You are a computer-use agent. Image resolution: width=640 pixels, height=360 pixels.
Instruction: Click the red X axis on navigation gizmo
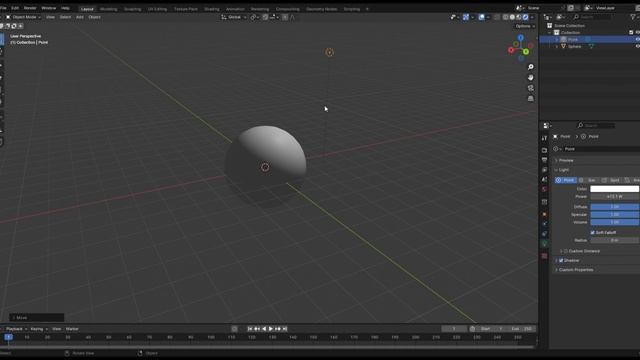(511, 50)
